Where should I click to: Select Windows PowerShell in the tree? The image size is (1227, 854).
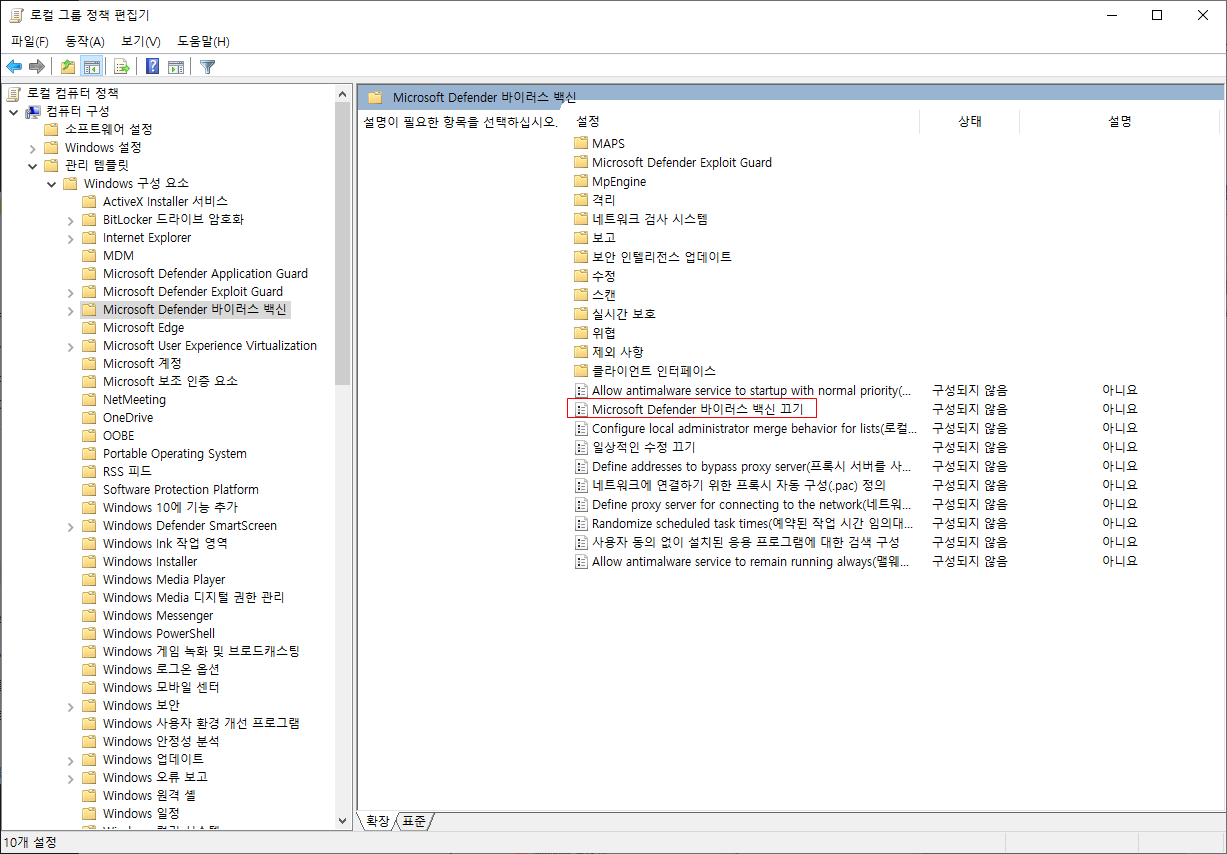click(159, 633)
